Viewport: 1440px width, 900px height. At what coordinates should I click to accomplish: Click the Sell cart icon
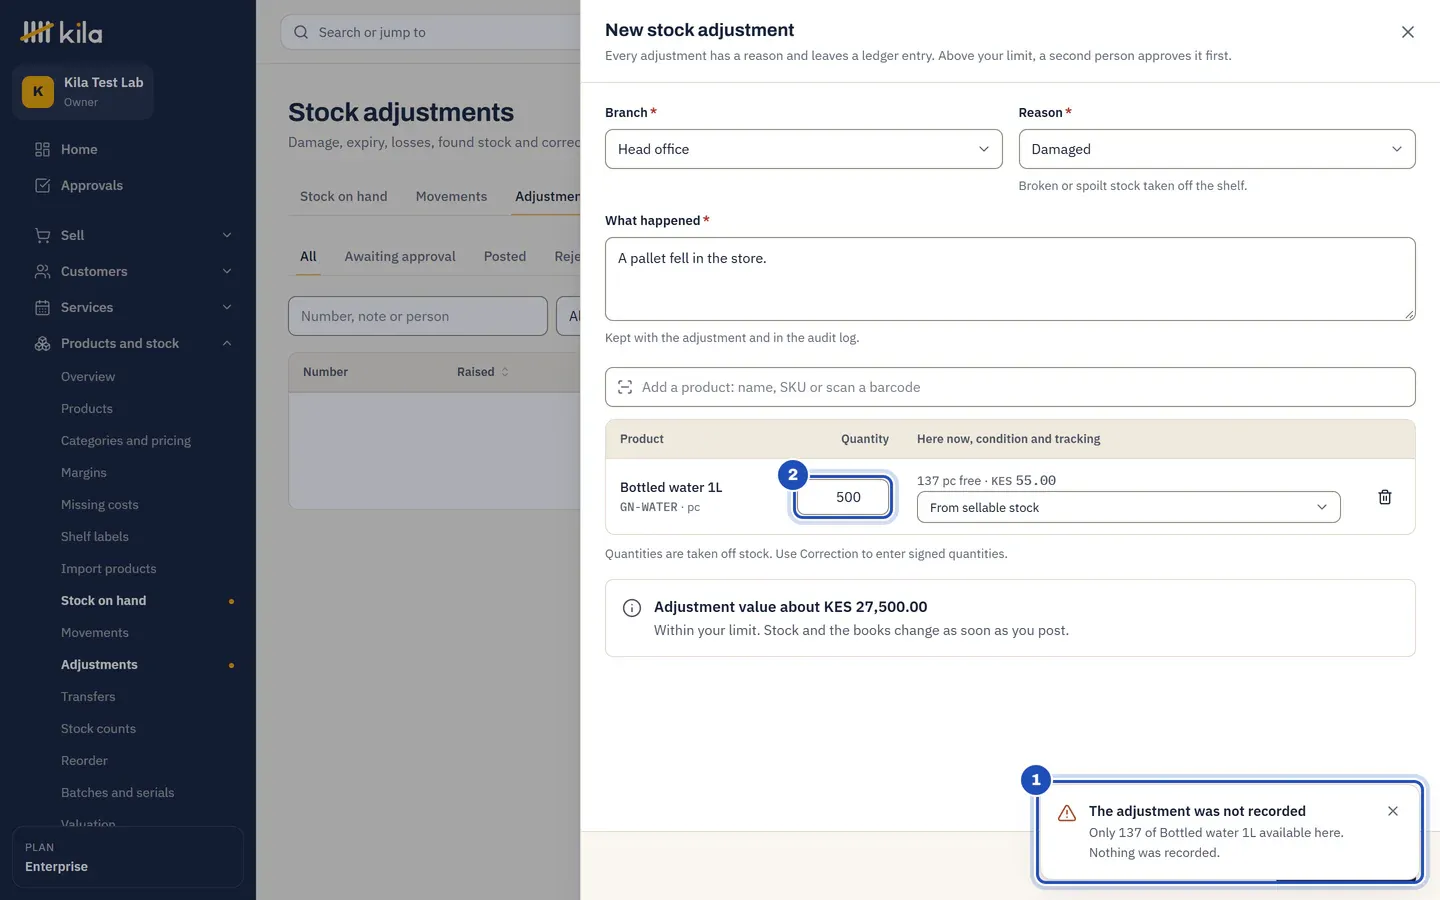coord(42,236)
